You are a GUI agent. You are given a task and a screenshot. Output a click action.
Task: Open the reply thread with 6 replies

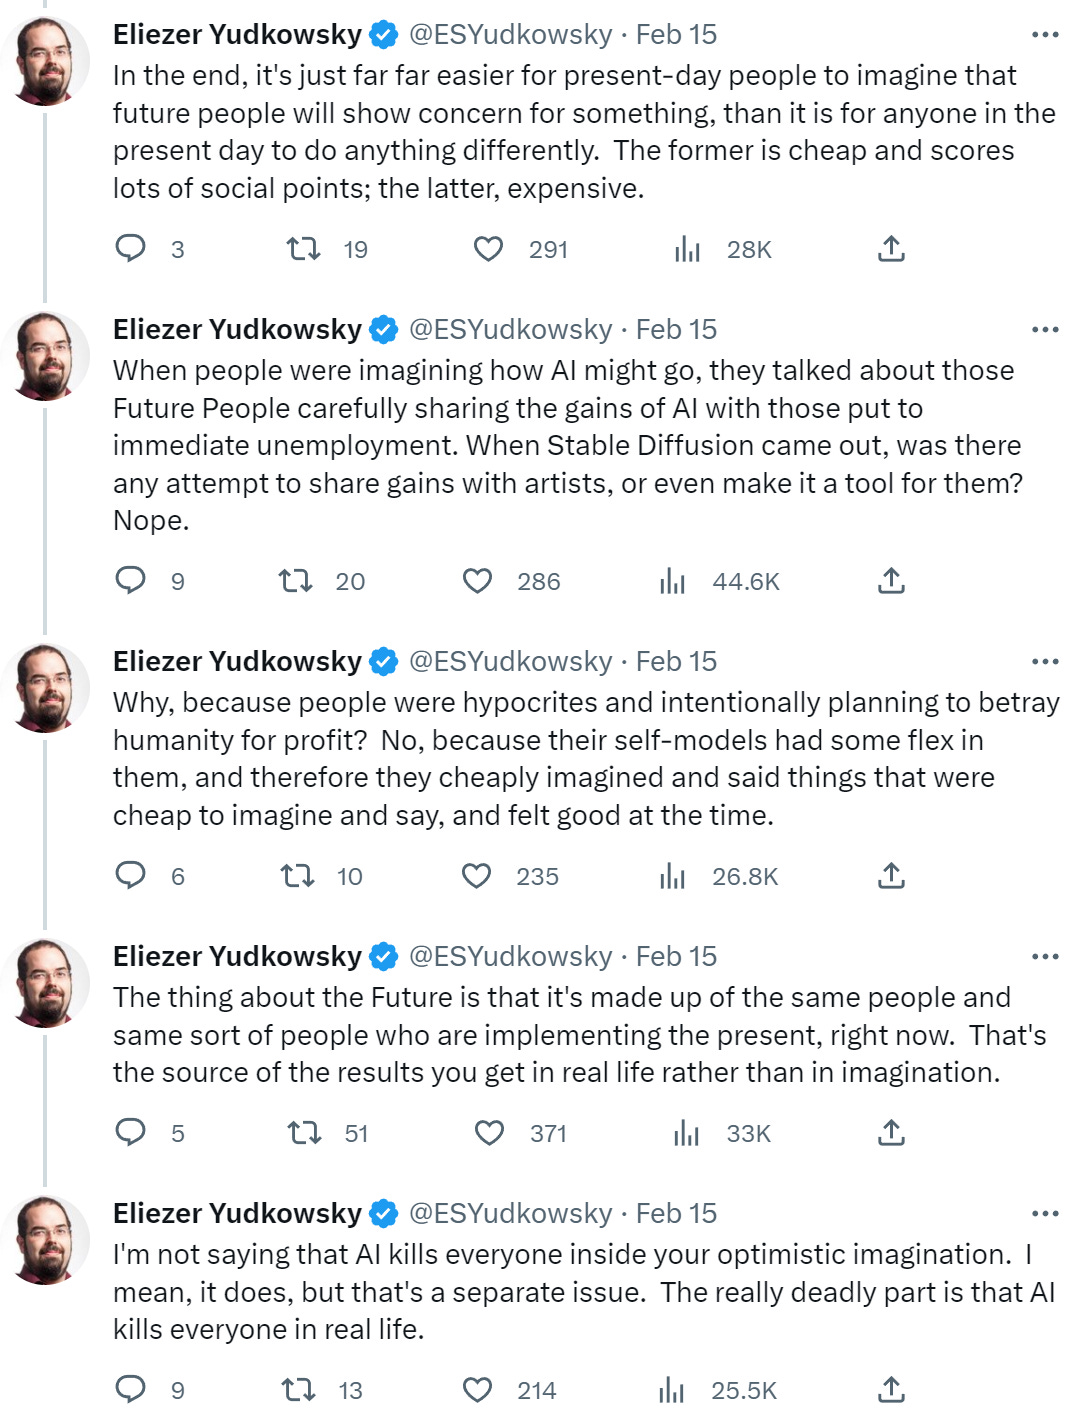tap(131, 876)
